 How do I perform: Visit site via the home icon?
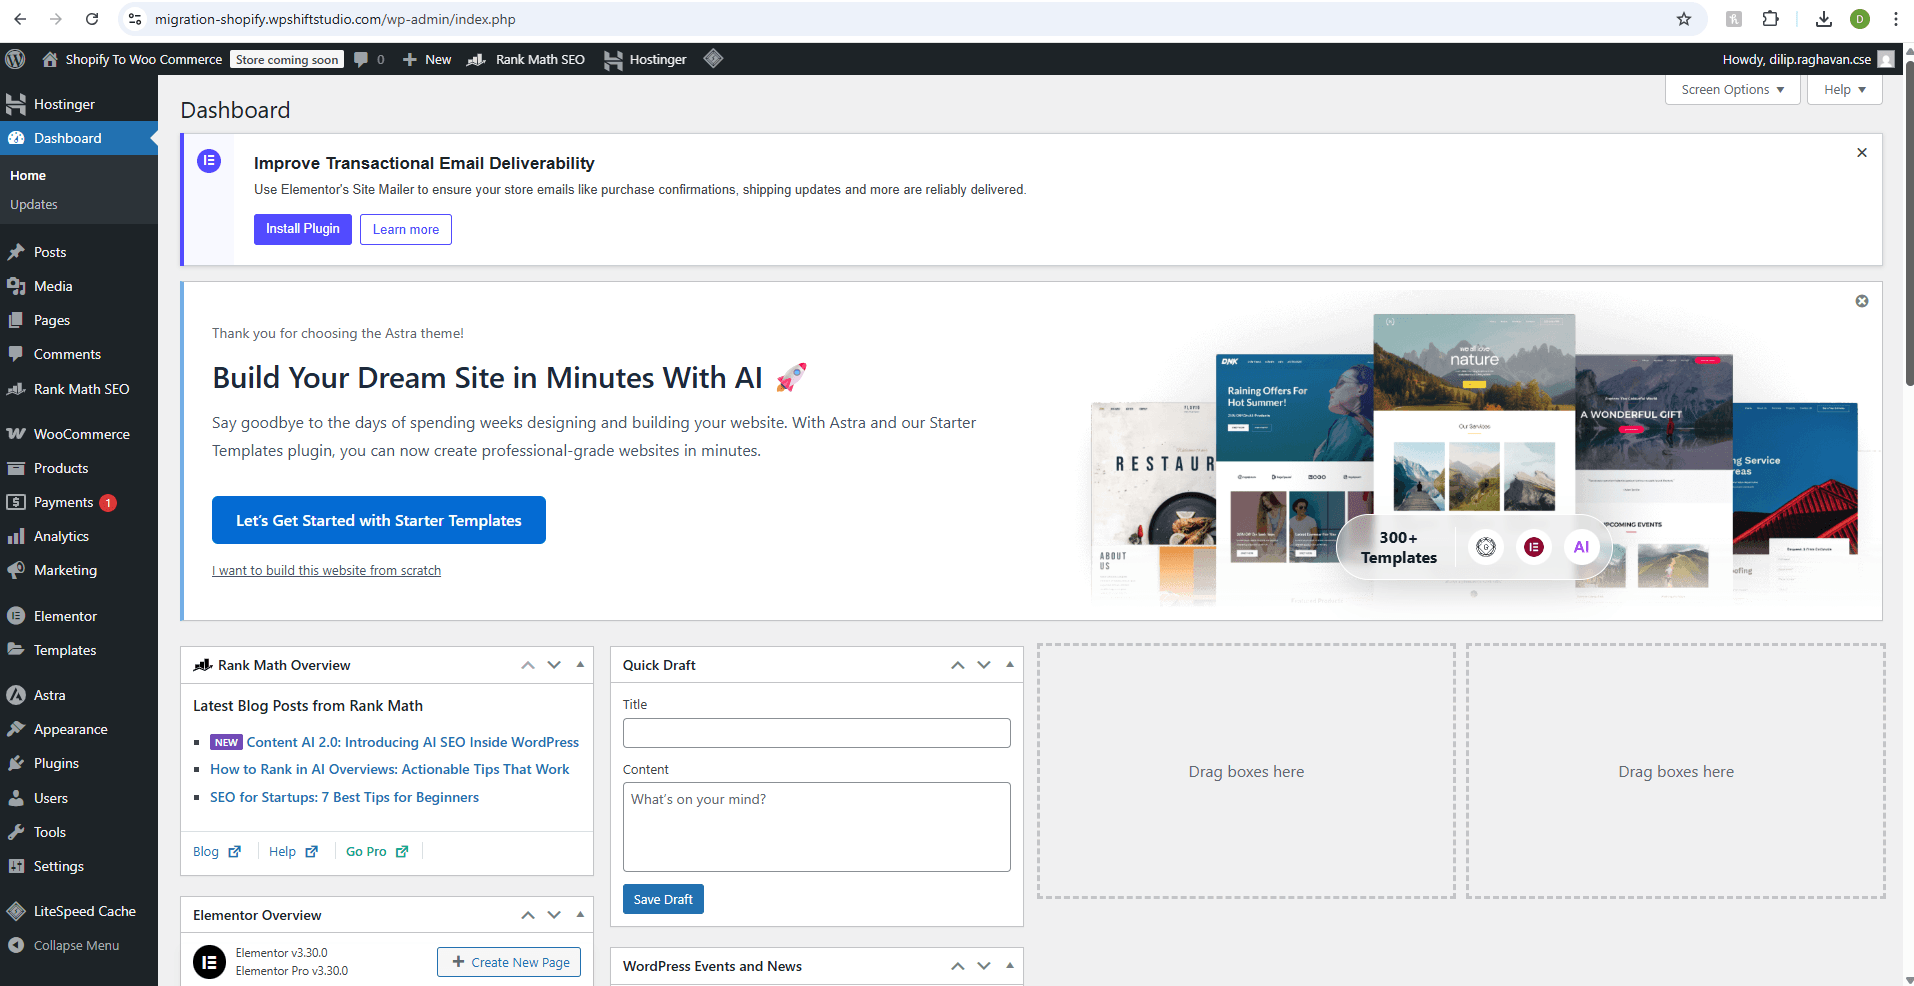click(x=50, y=59)
